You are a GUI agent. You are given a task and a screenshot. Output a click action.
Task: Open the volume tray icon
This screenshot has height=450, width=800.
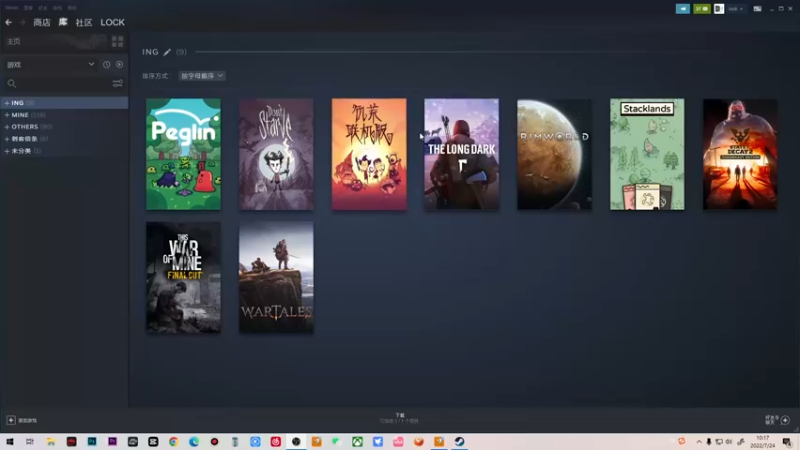pos(729,442)
